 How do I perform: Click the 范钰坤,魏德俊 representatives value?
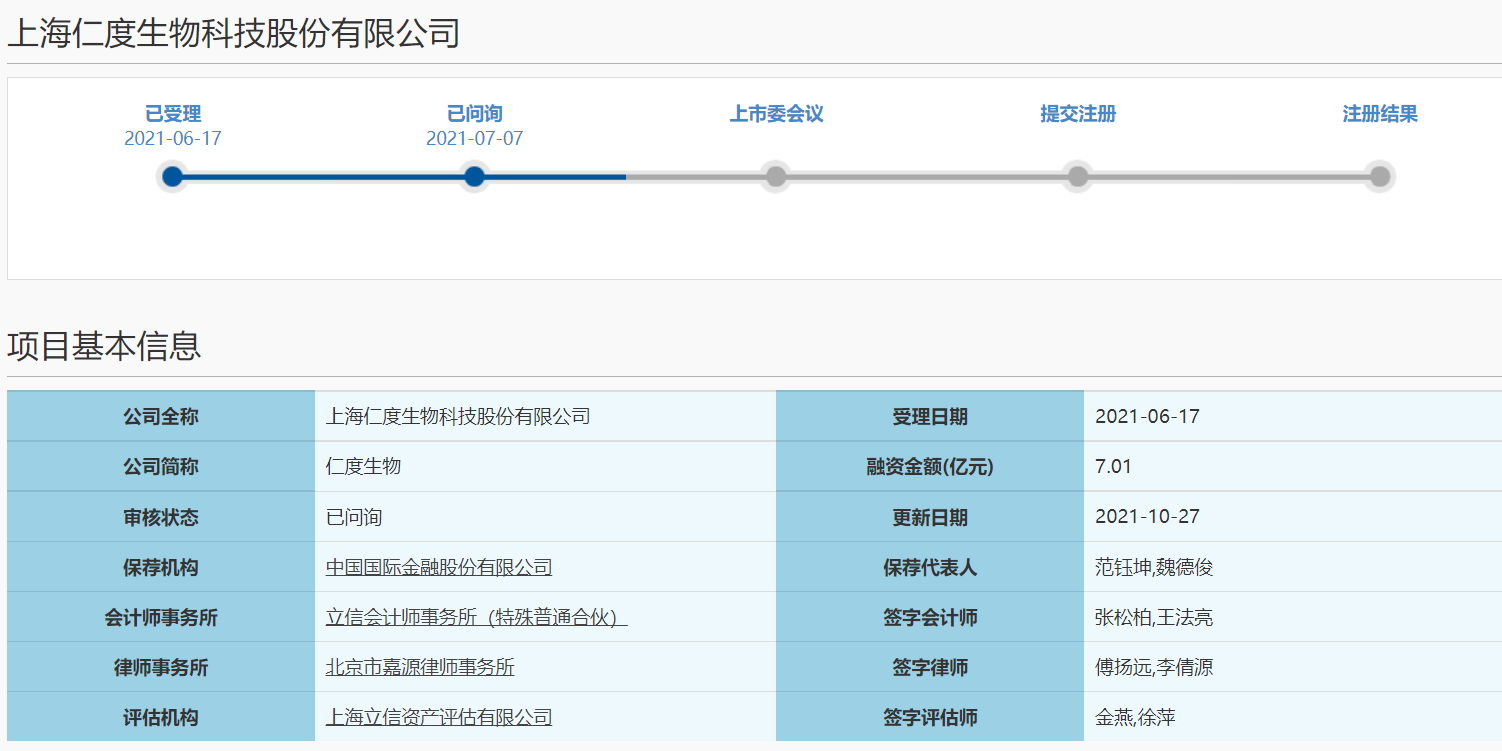click(x=1154, y=568)
